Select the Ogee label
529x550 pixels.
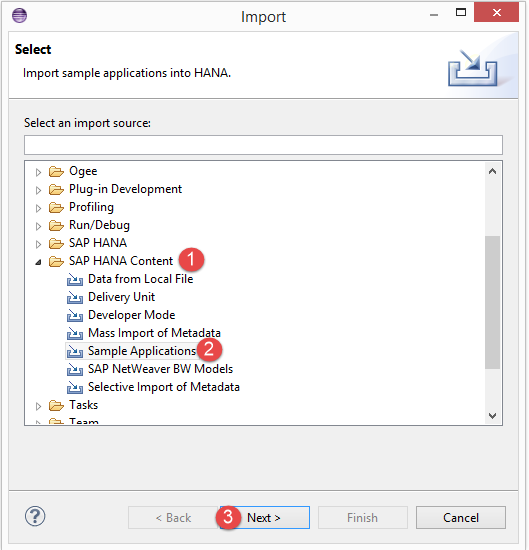83,171
